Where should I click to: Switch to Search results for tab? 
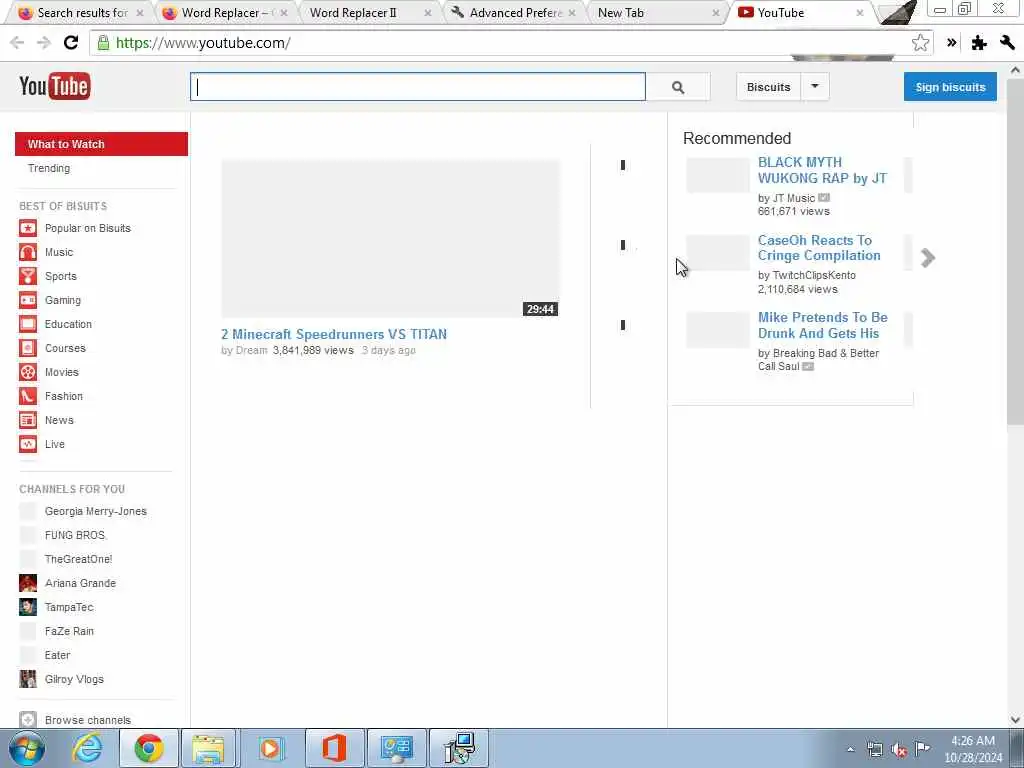click(82, 12)
